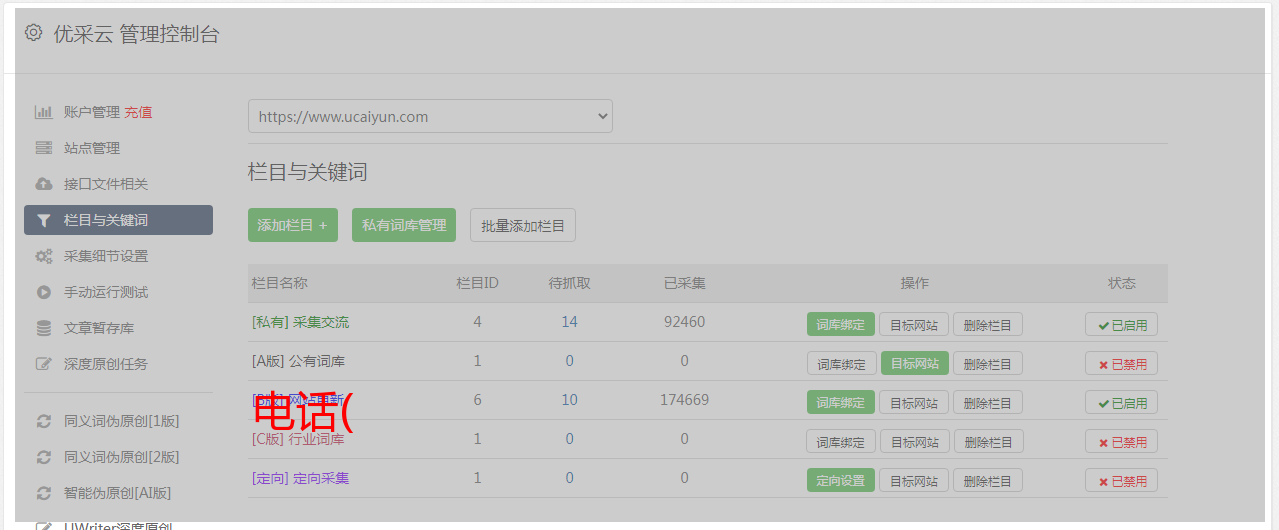Click refresh icon next to 智能伪原创[AI版]
Viewport: 1279px width, 530px height.
pyautogui.click(x=44, y=493)
